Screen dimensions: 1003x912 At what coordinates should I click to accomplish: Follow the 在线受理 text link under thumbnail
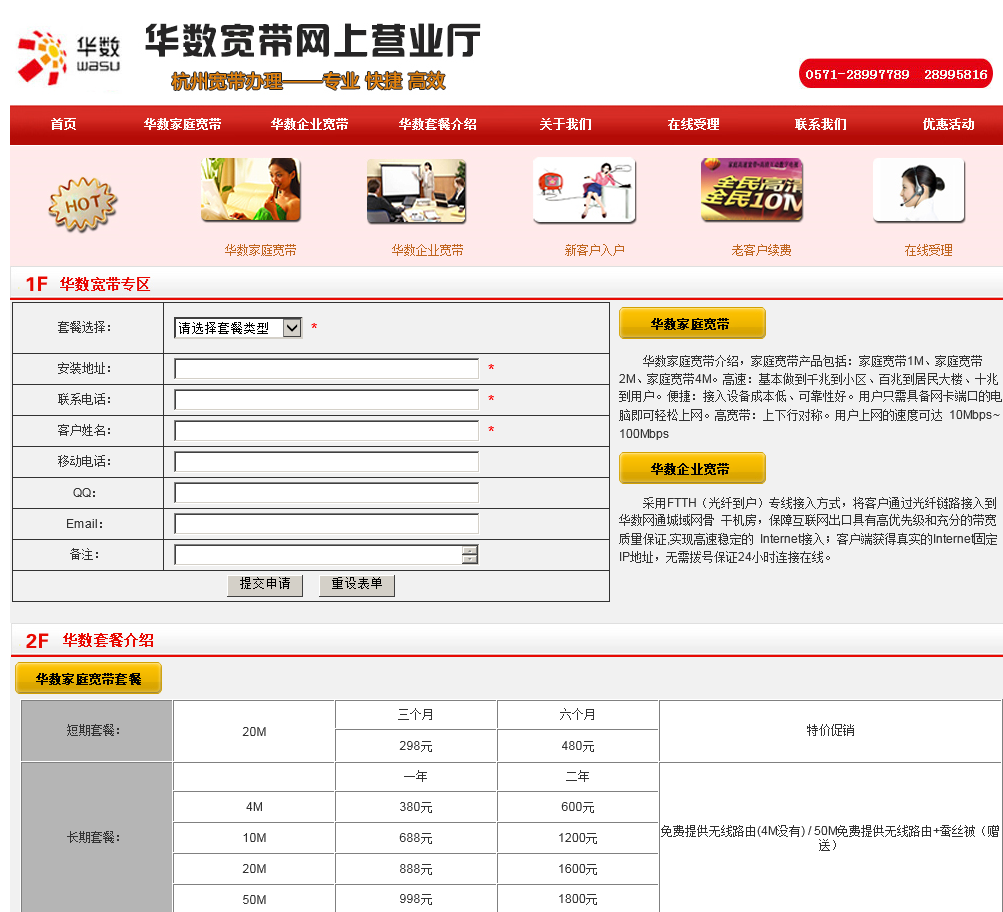tap(928, 250)
